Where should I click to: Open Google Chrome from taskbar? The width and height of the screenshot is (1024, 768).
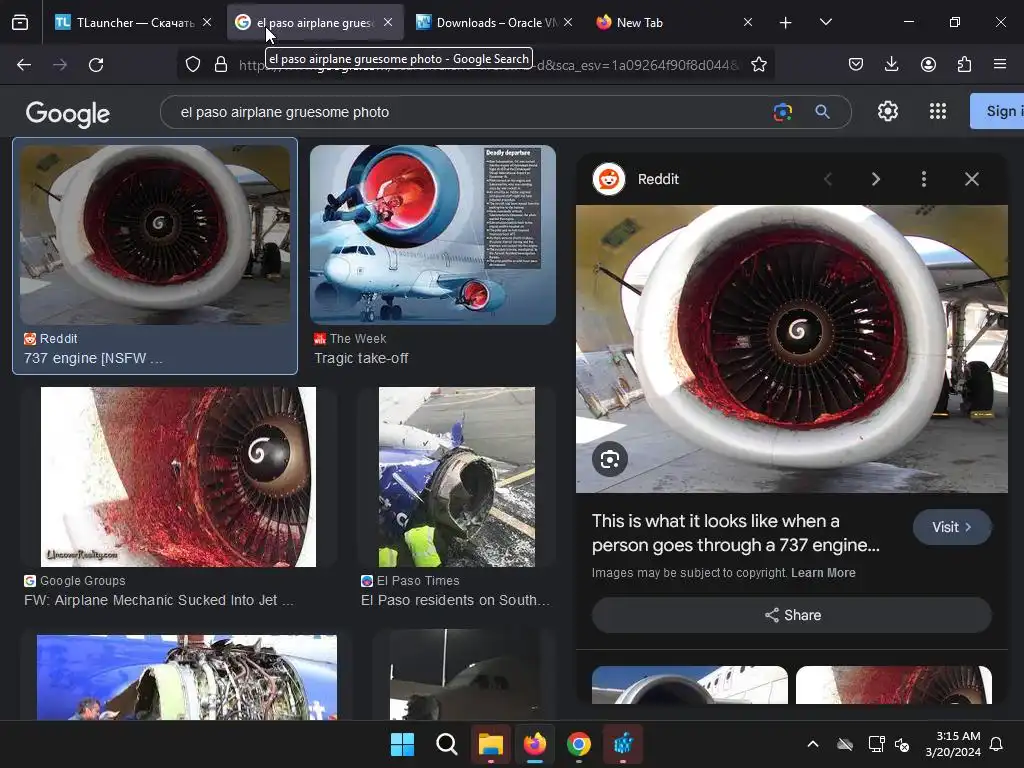pos(579,744)
